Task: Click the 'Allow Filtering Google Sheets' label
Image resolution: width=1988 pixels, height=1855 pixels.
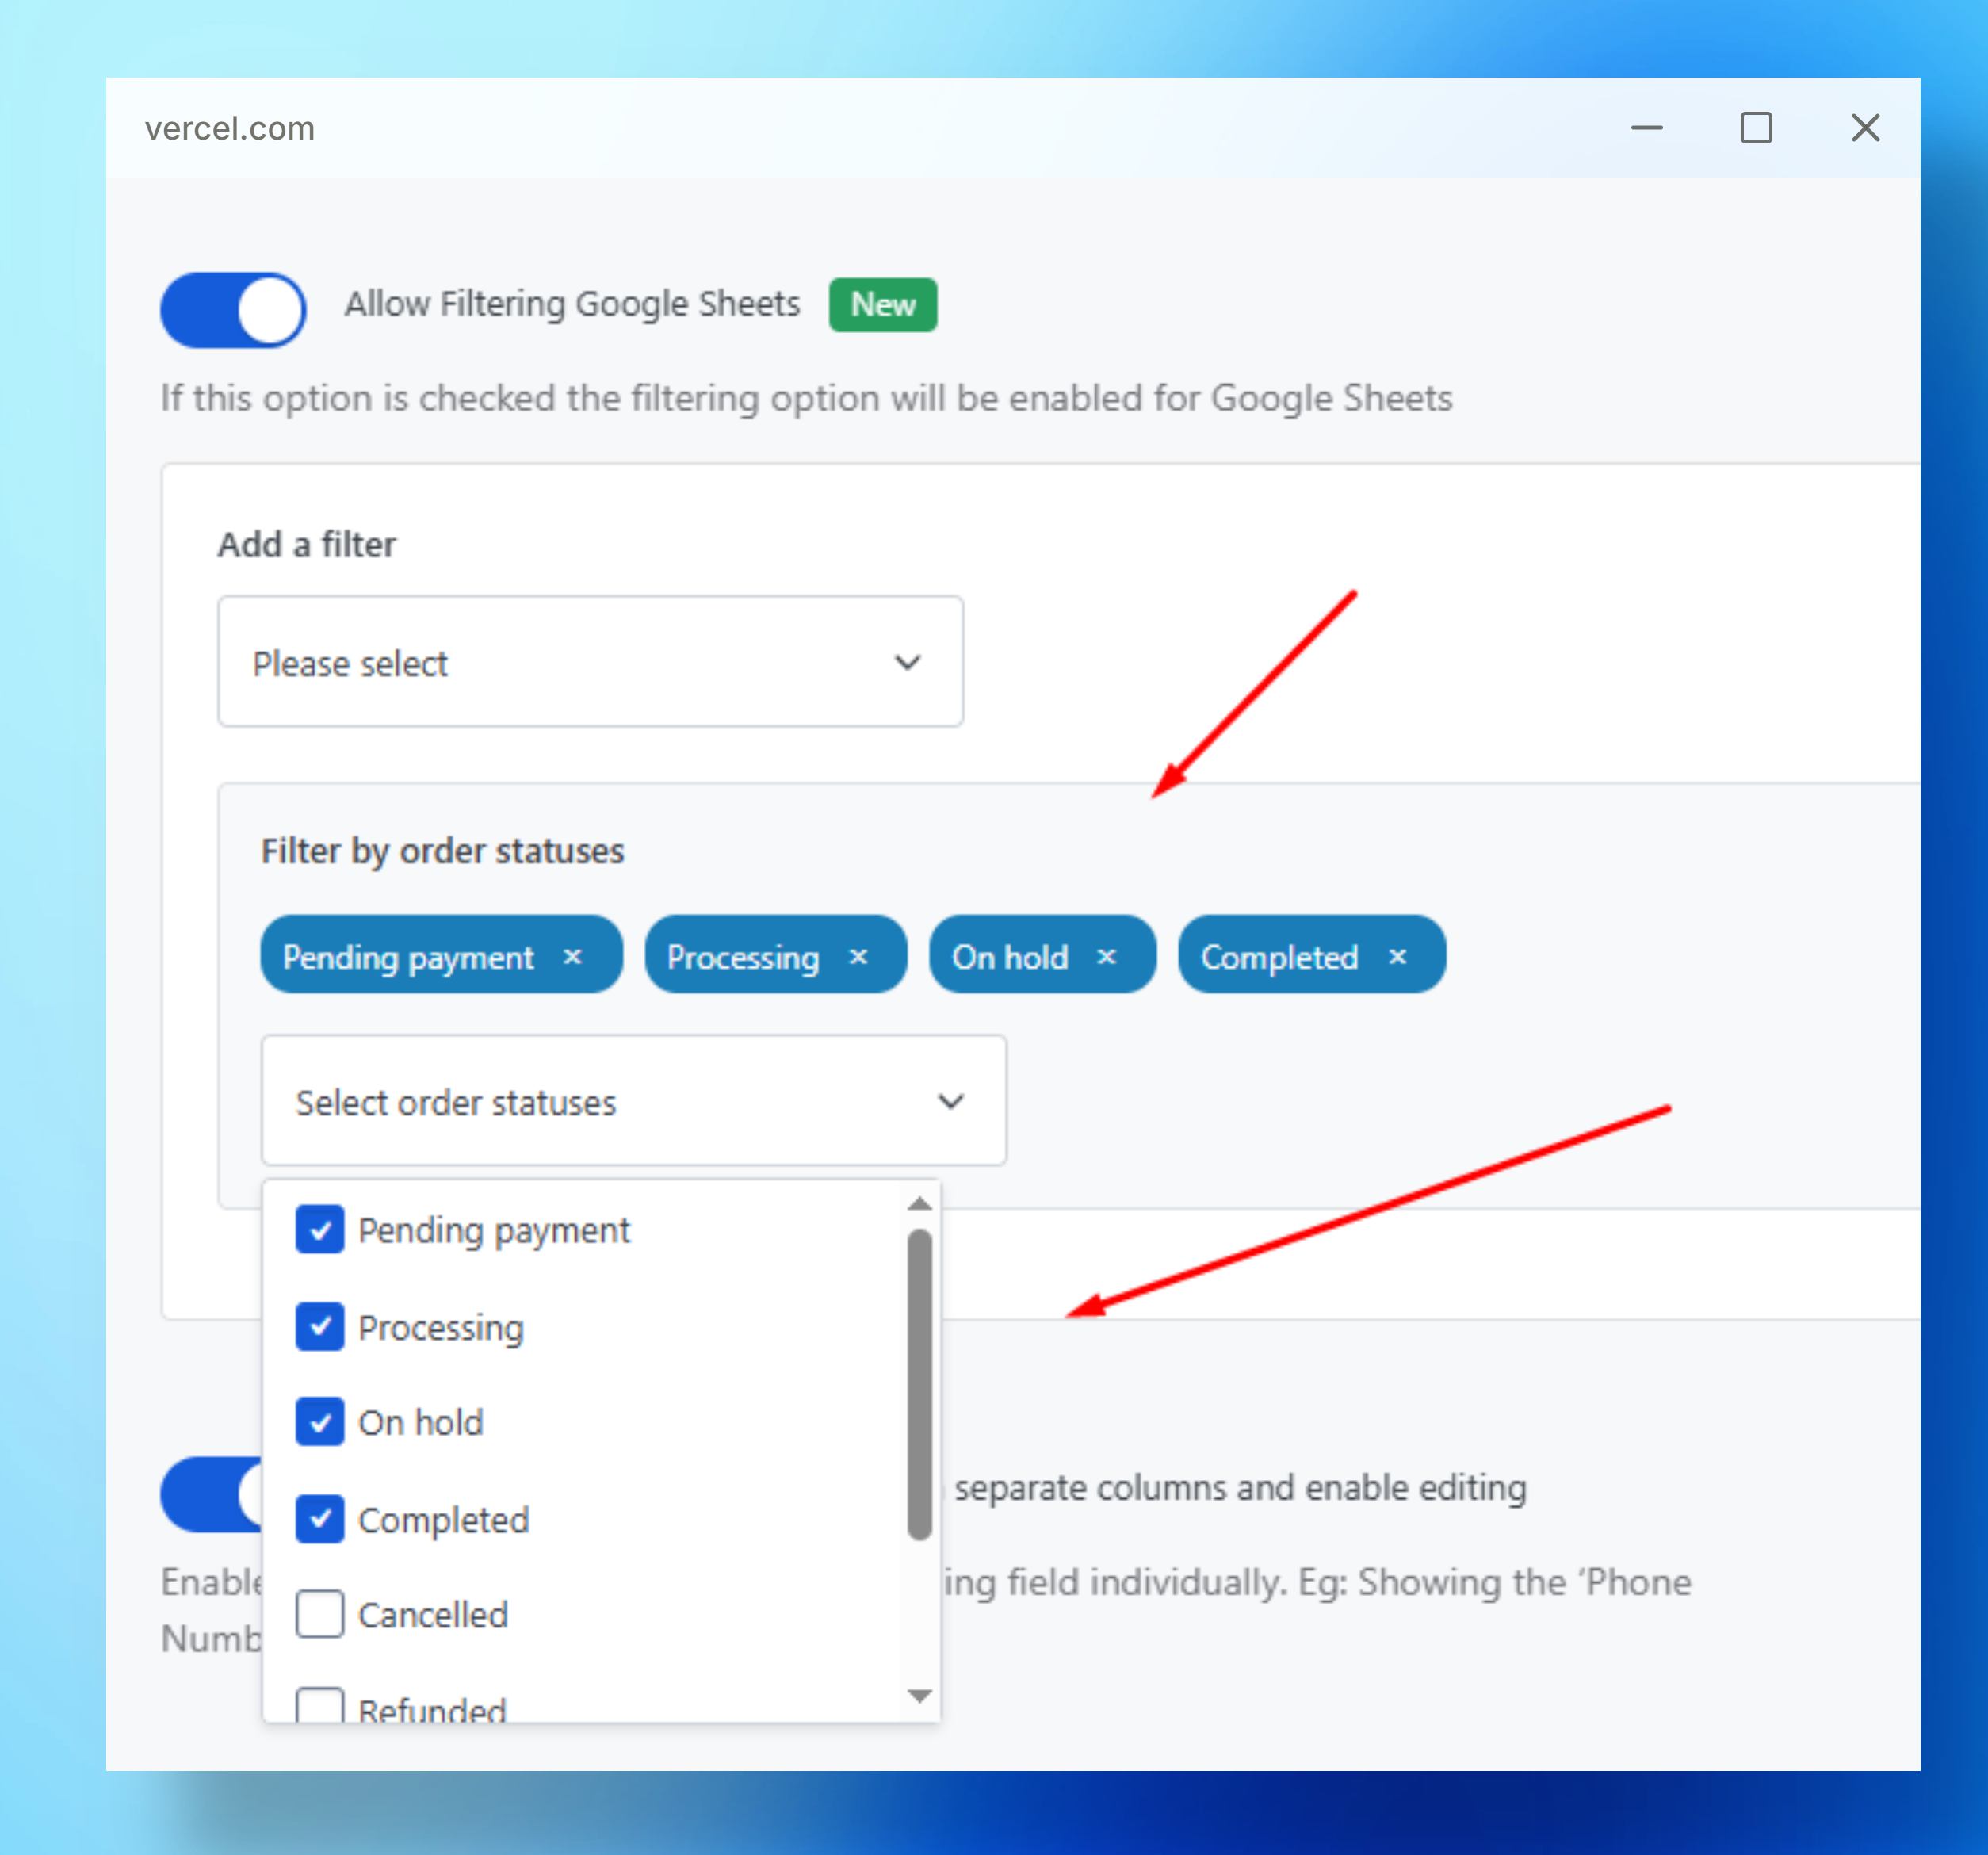Action: (x=572, y=304)
